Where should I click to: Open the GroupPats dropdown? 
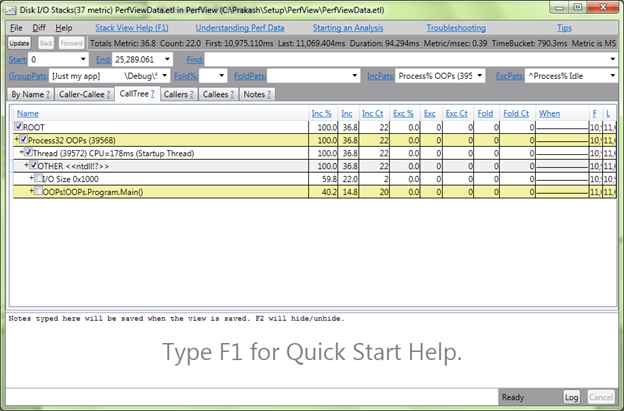point(165,76)
